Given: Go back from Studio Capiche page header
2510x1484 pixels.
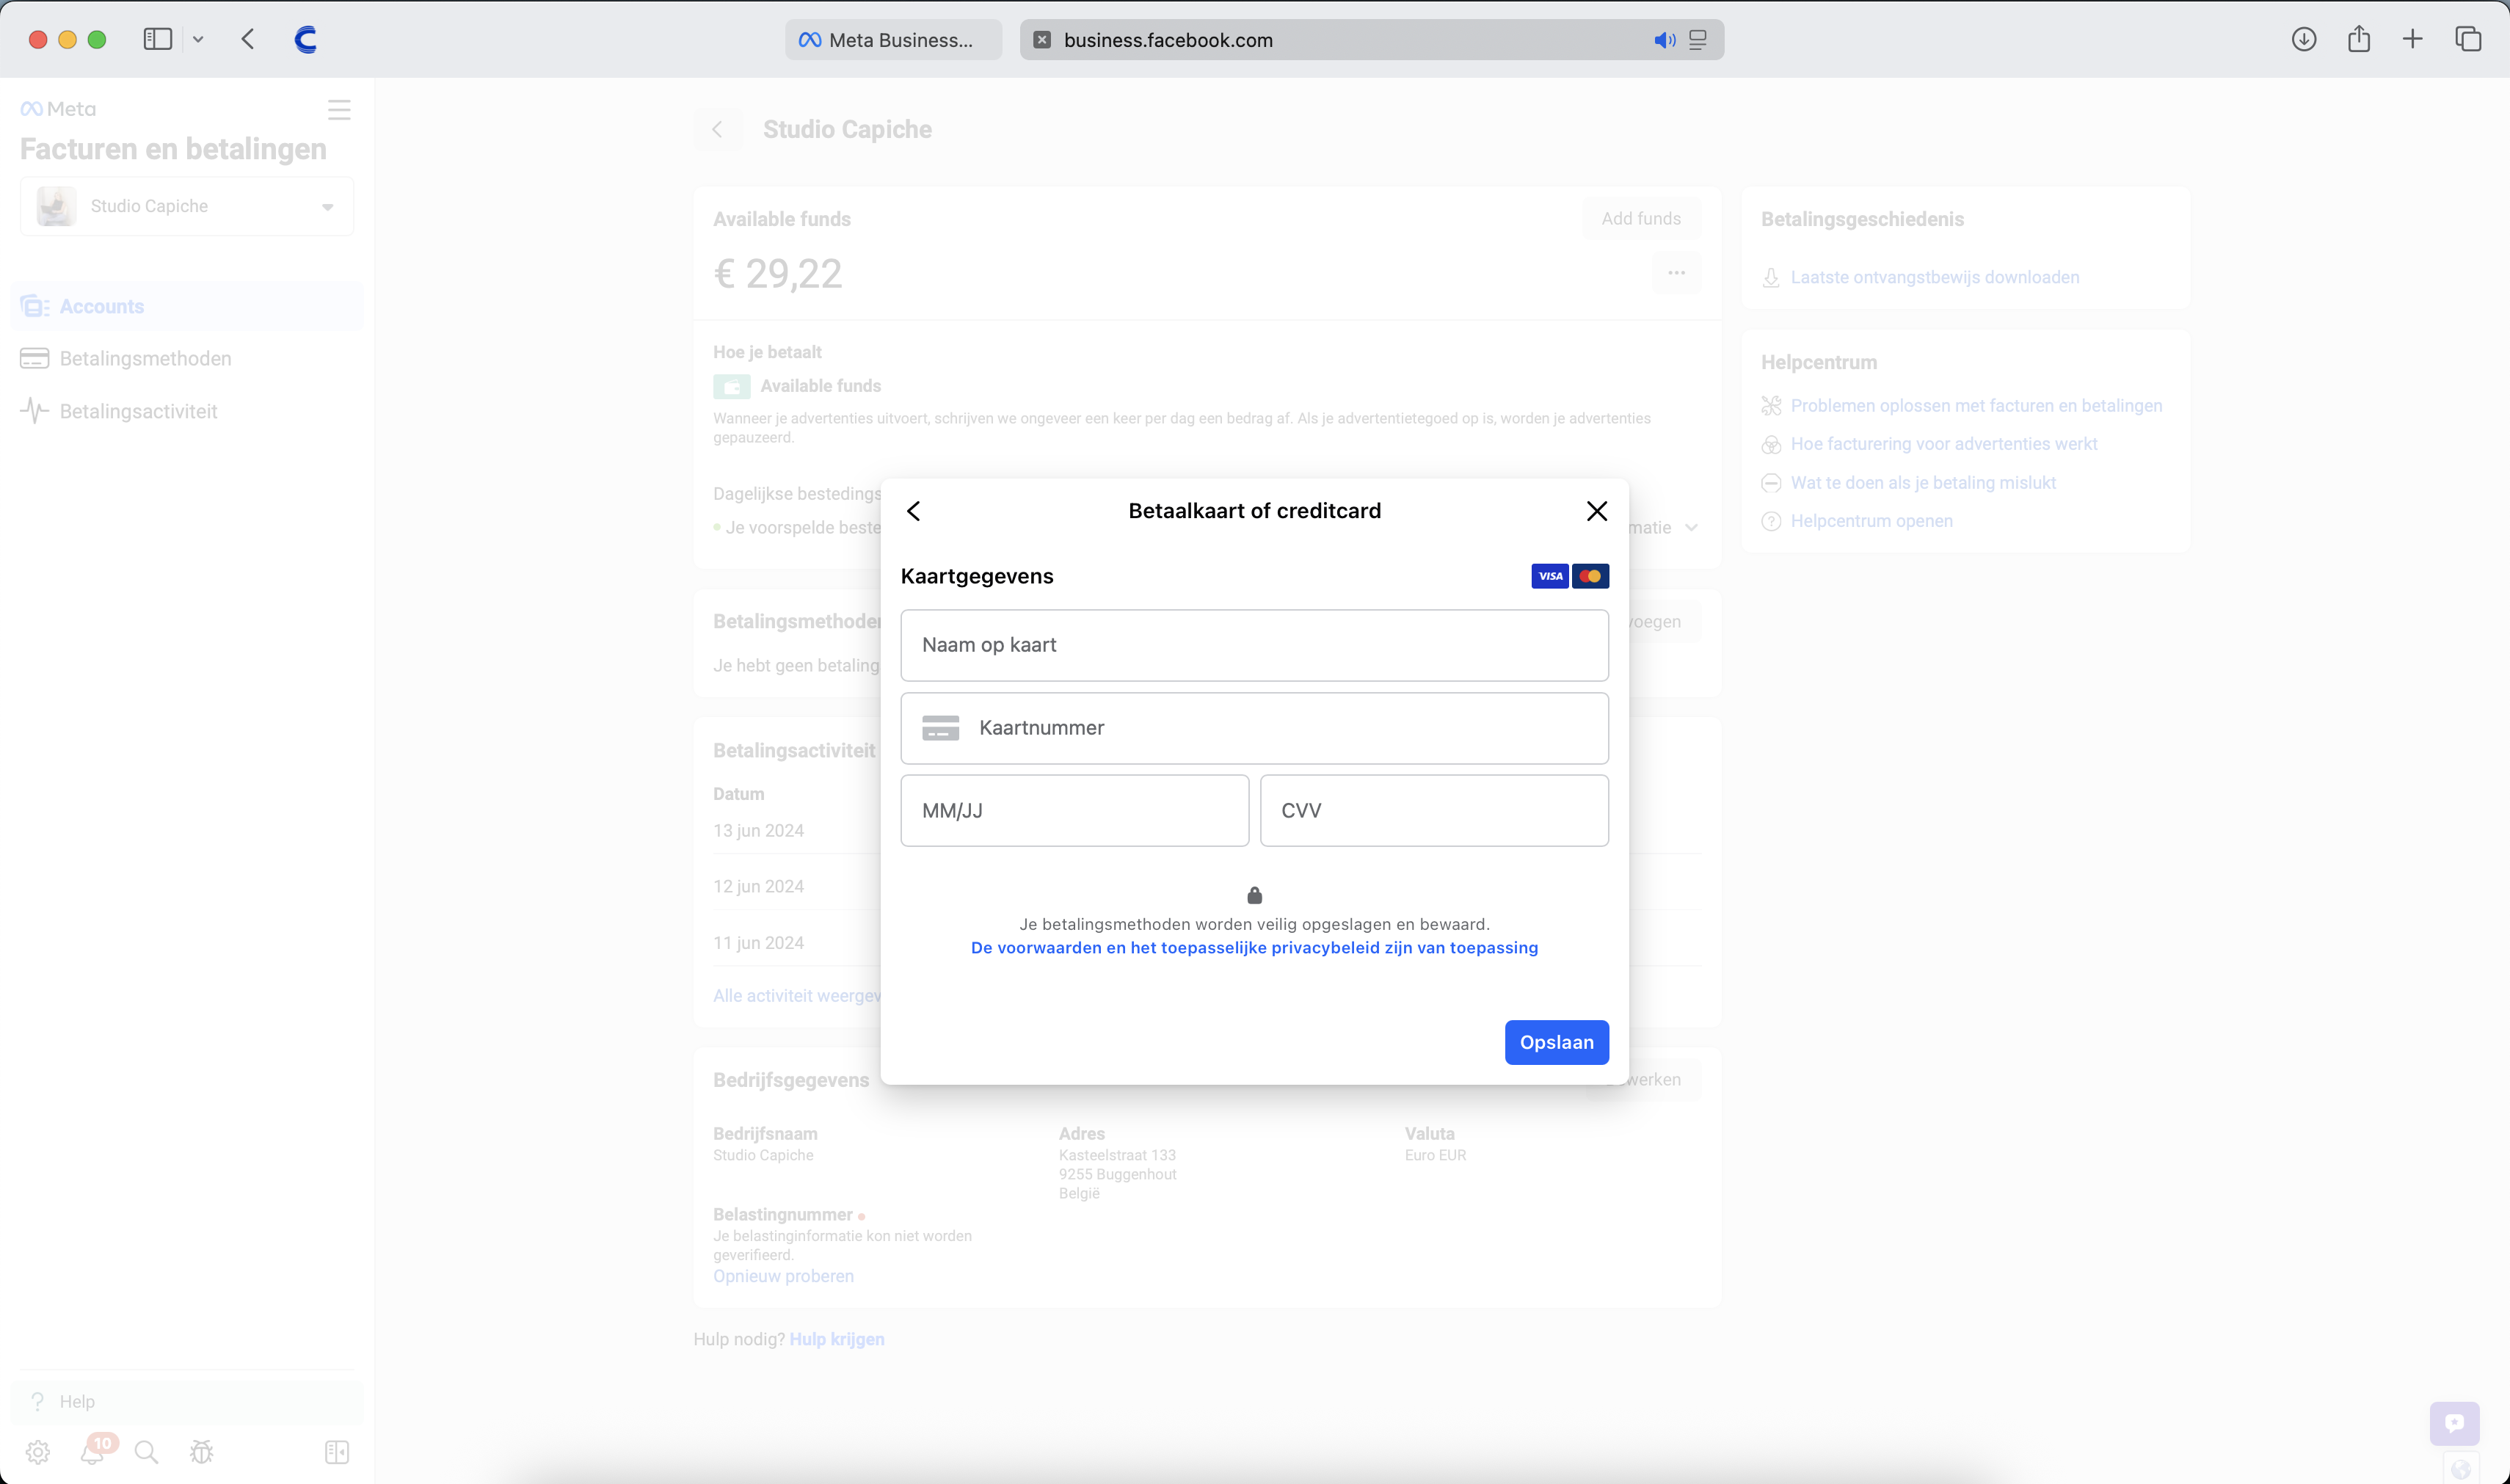Looking at the screenshot, I should point(717,129).
